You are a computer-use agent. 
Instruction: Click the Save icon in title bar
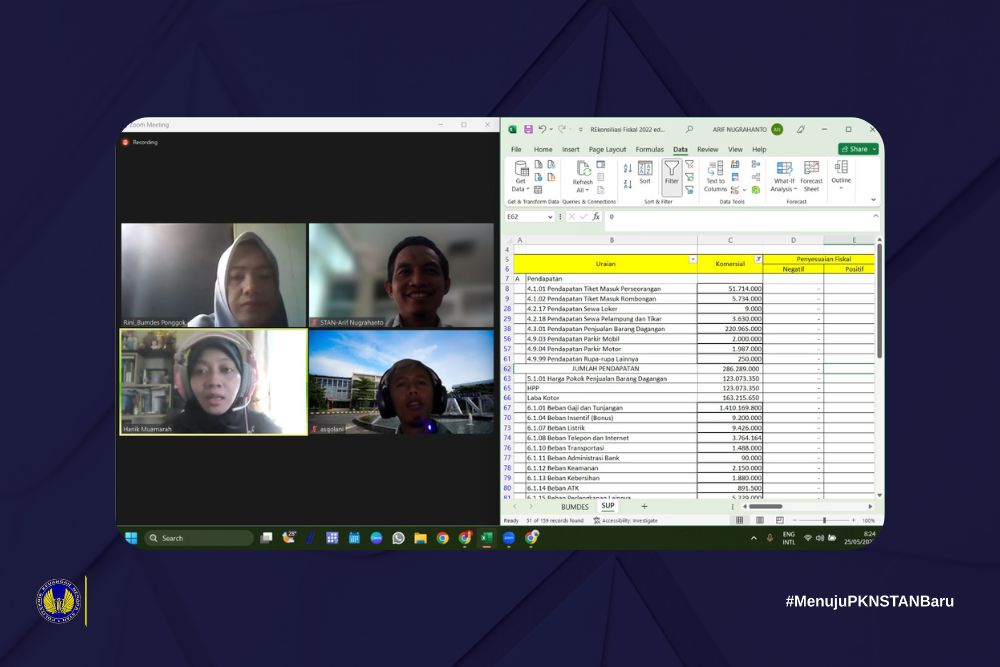527,129
